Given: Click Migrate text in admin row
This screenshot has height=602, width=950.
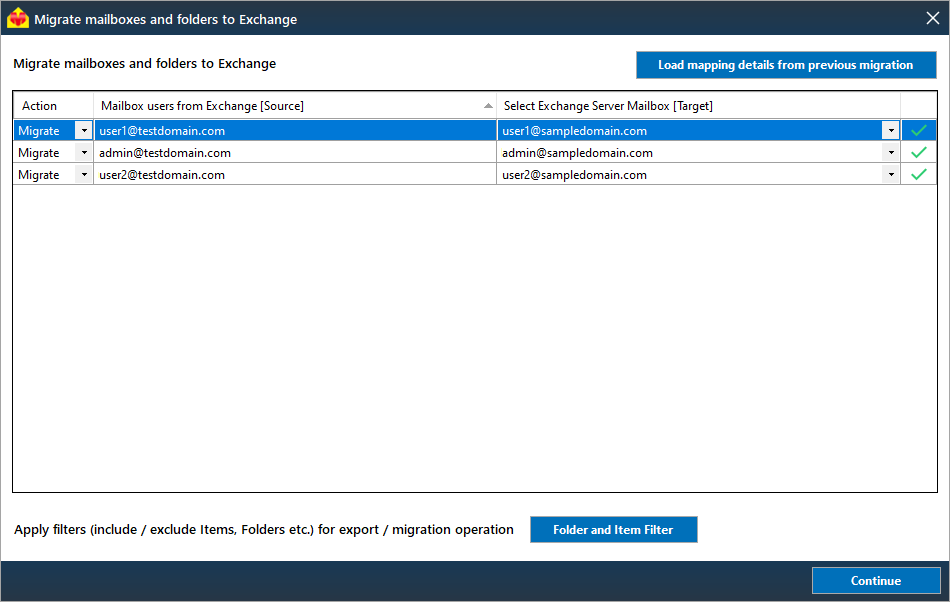Looking at the screenshot, I should (x=39, y=153).
